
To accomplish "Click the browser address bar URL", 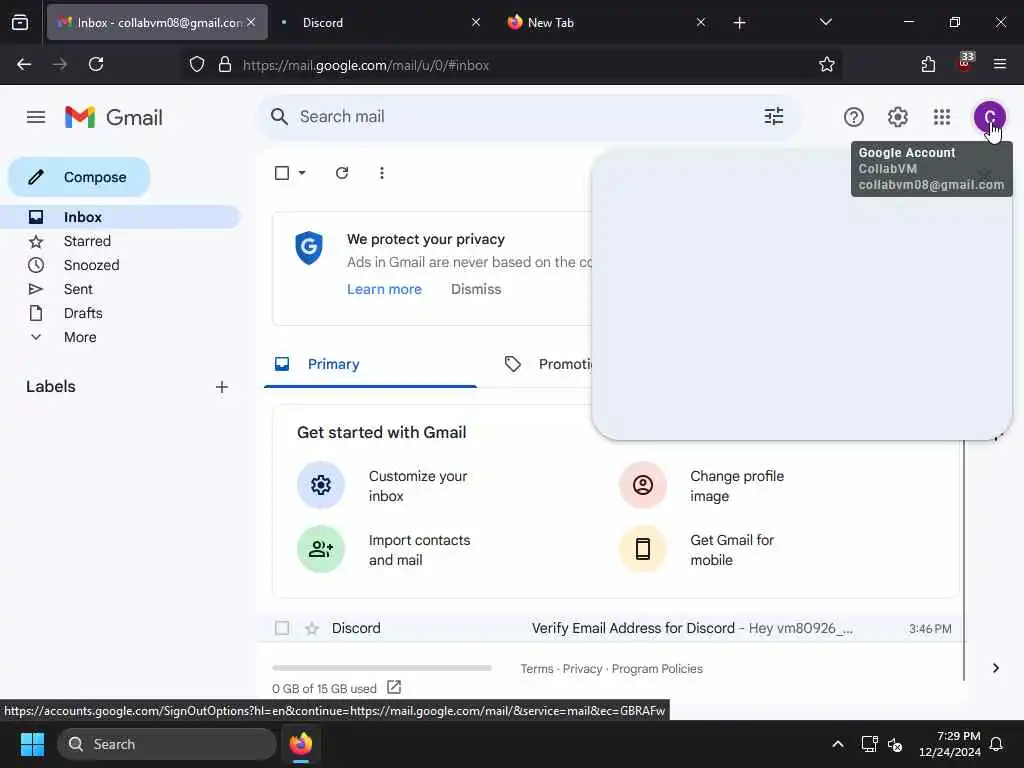I will [366, 65].
